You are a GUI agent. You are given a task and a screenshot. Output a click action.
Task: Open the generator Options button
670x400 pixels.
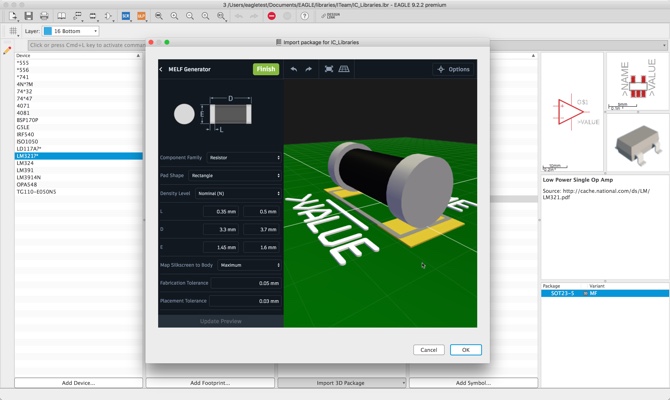pos(453,69)
